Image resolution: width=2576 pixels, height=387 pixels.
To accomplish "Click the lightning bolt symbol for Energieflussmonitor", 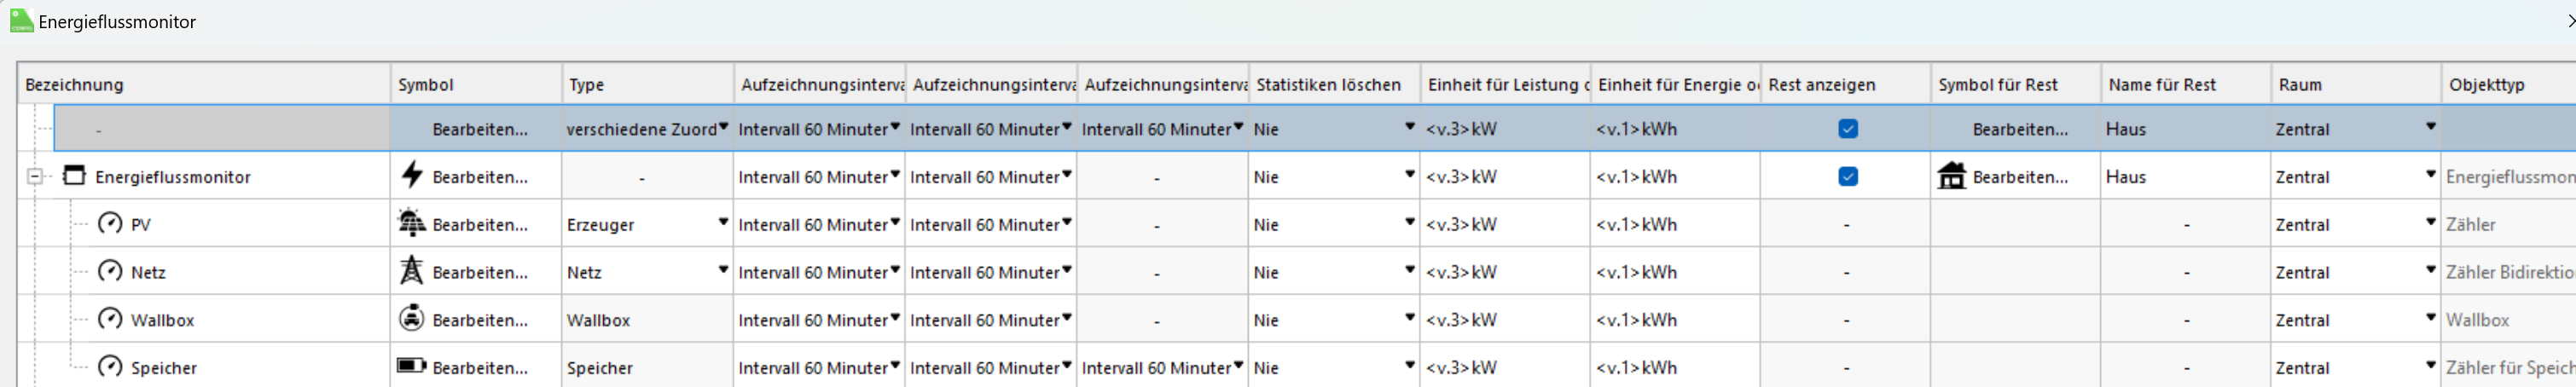I will (x=411, y=175).
